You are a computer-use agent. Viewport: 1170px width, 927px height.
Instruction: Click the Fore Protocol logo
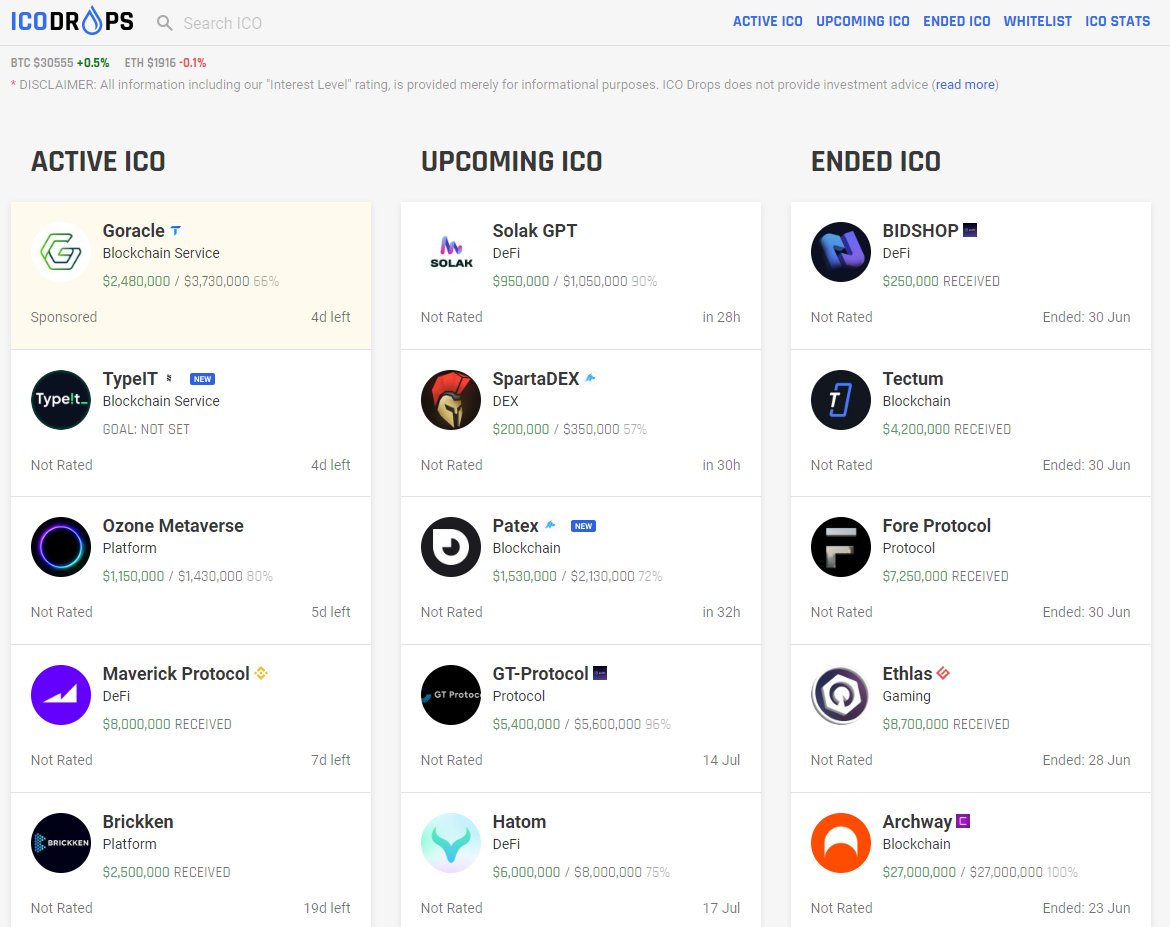coord(841,546)
